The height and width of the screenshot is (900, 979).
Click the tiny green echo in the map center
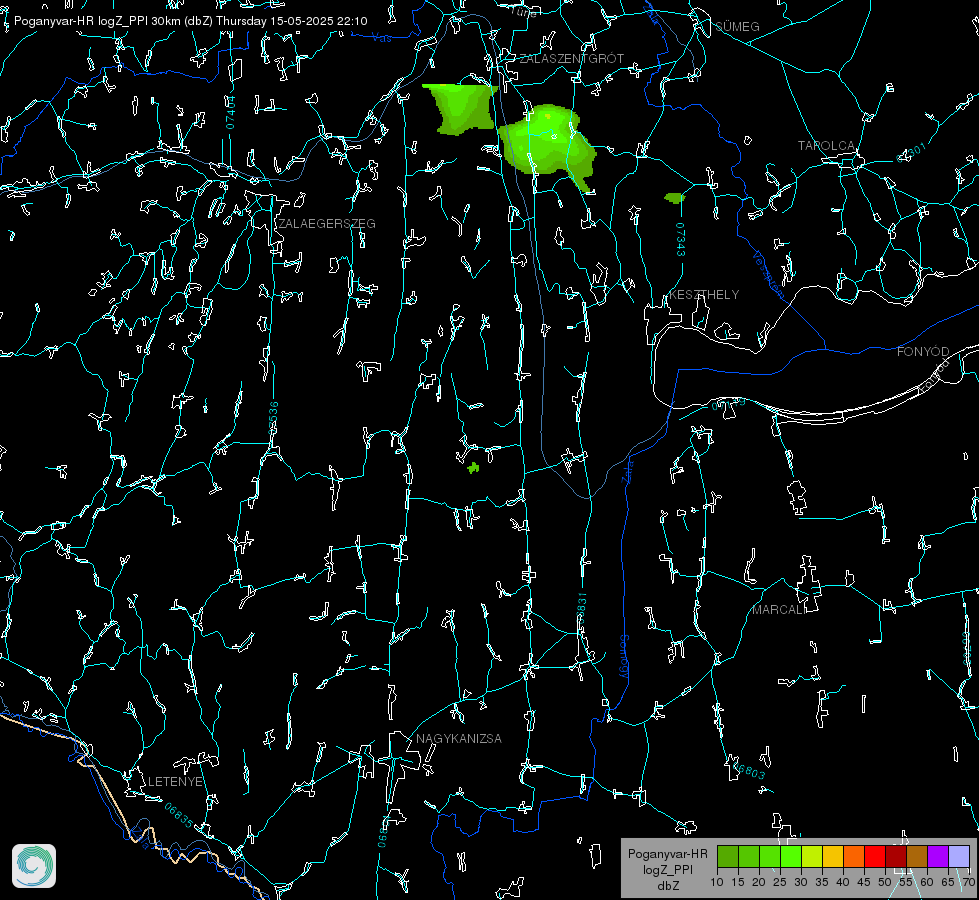coord(473,467)
